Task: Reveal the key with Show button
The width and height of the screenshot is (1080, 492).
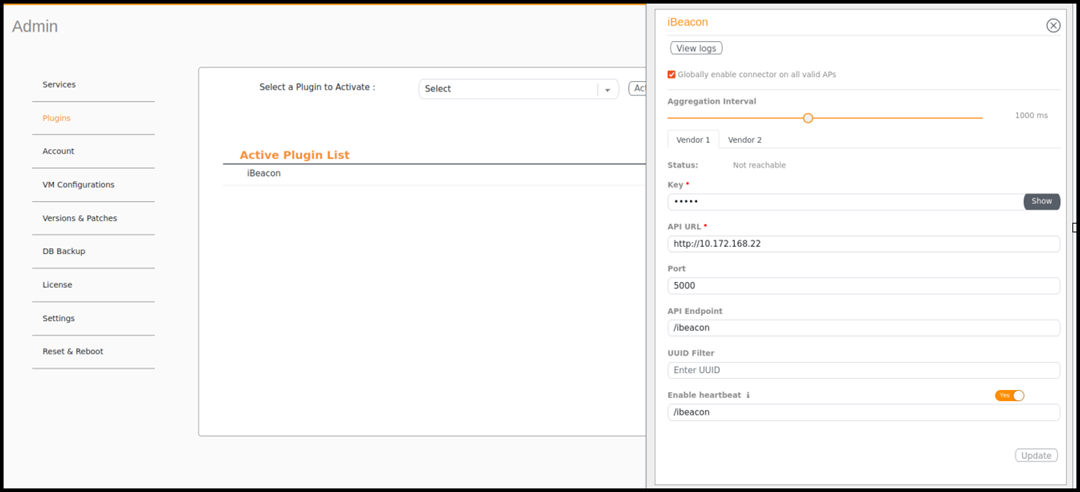Action: tap(1041, 201)
